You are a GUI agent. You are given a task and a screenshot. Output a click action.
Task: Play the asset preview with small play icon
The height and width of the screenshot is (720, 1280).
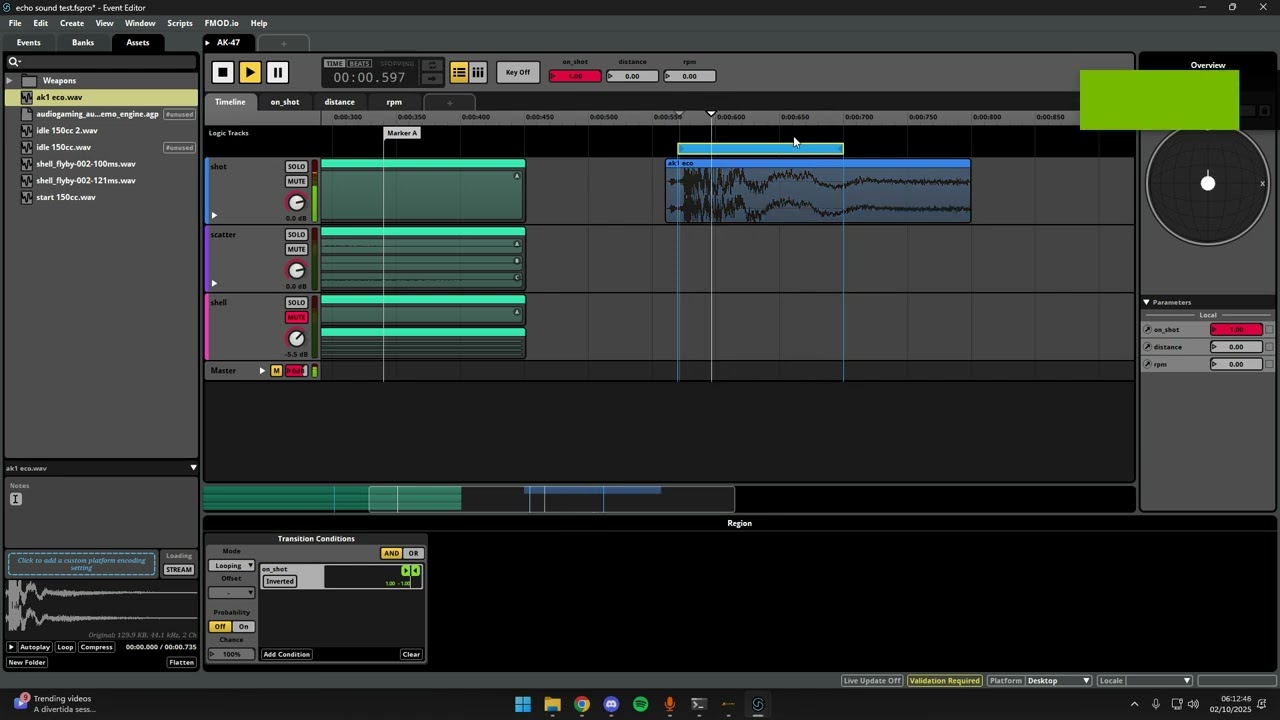click(x=12, y=647)
